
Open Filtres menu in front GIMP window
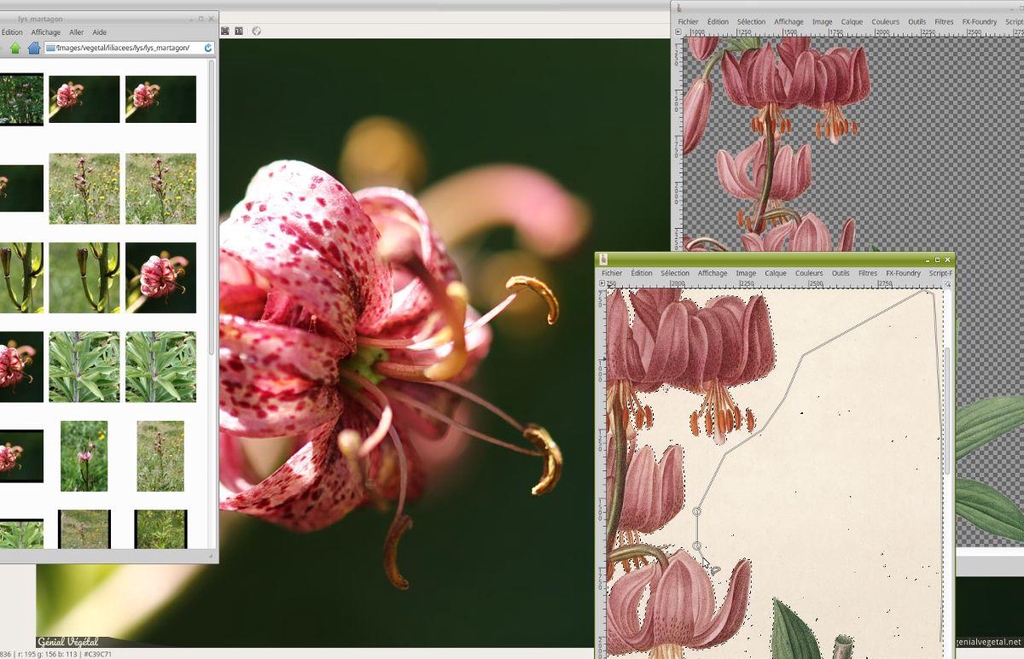coord(868,273)
